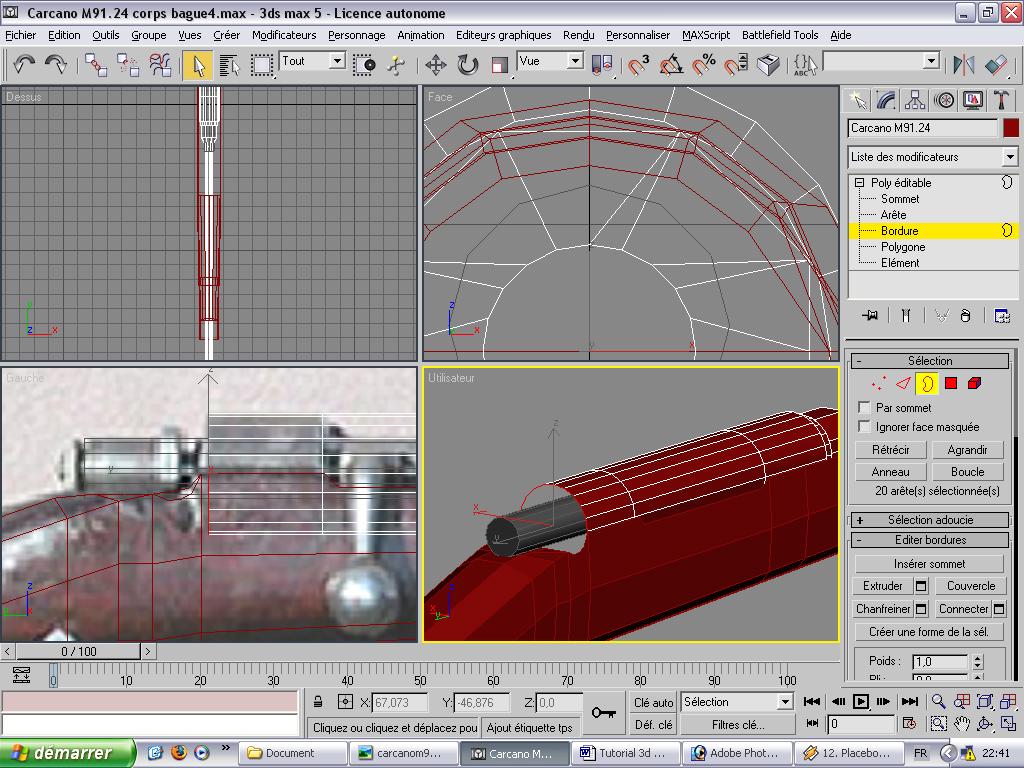The width and height of the screenshot is (1024, 768).
Task: Open the Vue coordinate system dropdown
Action: [575, 61]
